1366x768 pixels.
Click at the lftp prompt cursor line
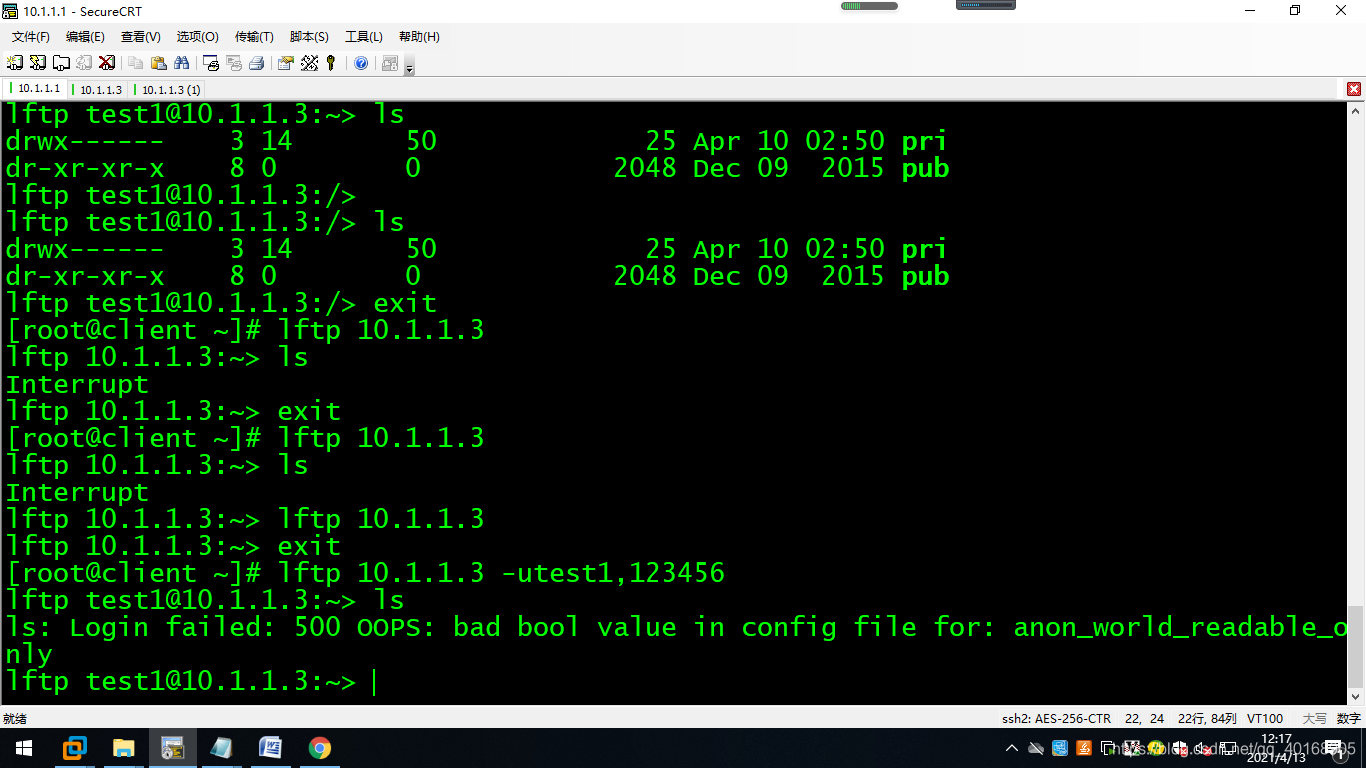[x=190, y=681]
